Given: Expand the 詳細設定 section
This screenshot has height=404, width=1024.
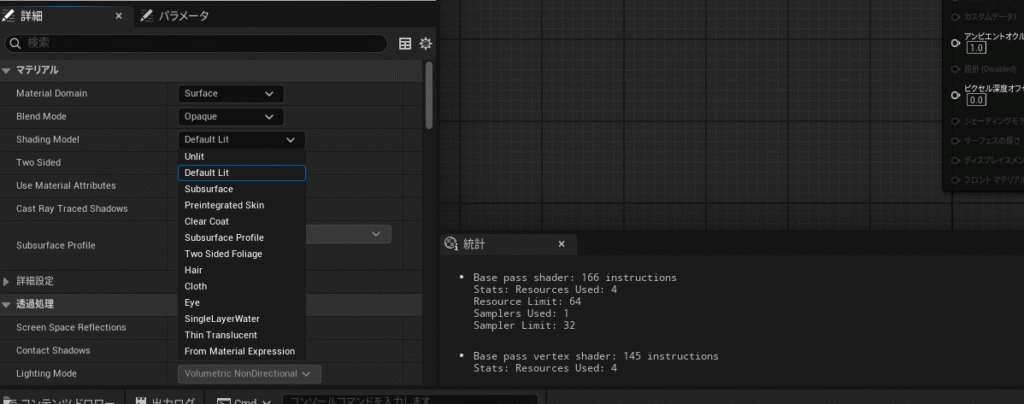Looking at the screenshot, I should click(x=7, y=281).
